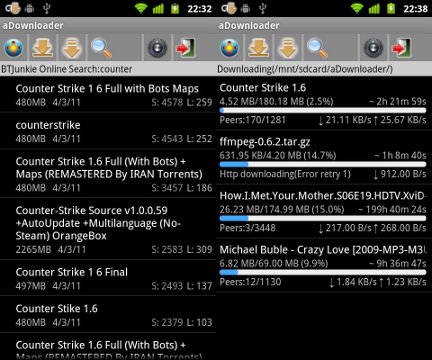Tap '497MB 4/3/11' size text
Viewport: 432px width, 360px height.
click(x=48, y=286)
